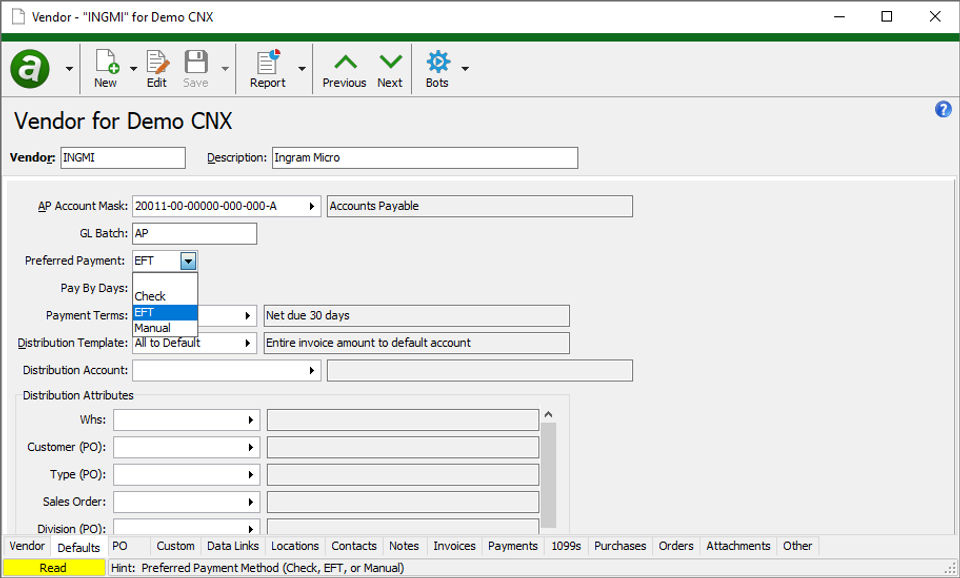Screen dimensions: 960x578
Task: Open Sales Order lookup arrow
Action: point(250,502)
